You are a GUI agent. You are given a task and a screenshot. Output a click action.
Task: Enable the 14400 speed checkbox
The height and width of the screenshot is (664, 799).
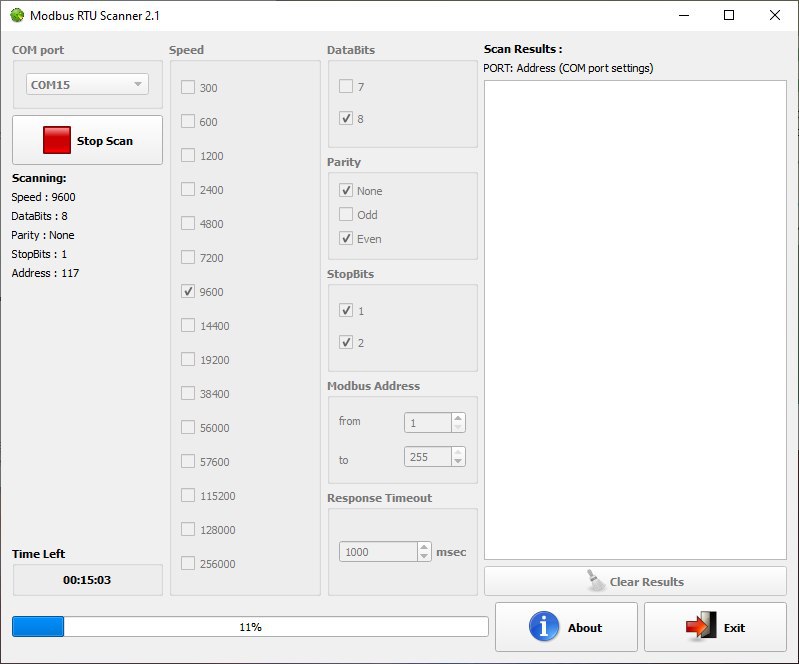click(188, 325)
